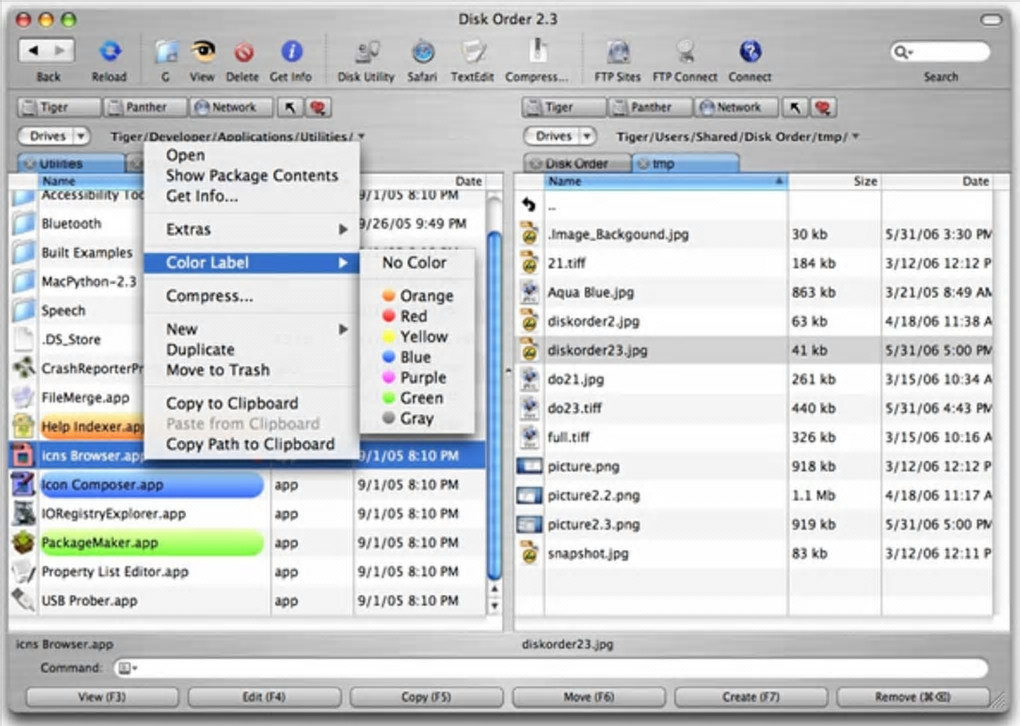Apply the Green color label

[418, 398]
